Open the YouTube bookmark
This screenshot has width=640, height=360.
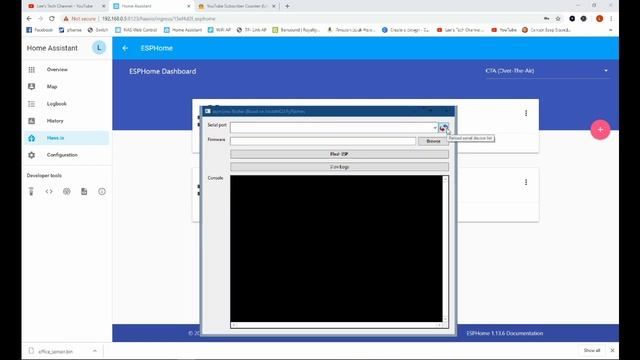pos(504,30)
